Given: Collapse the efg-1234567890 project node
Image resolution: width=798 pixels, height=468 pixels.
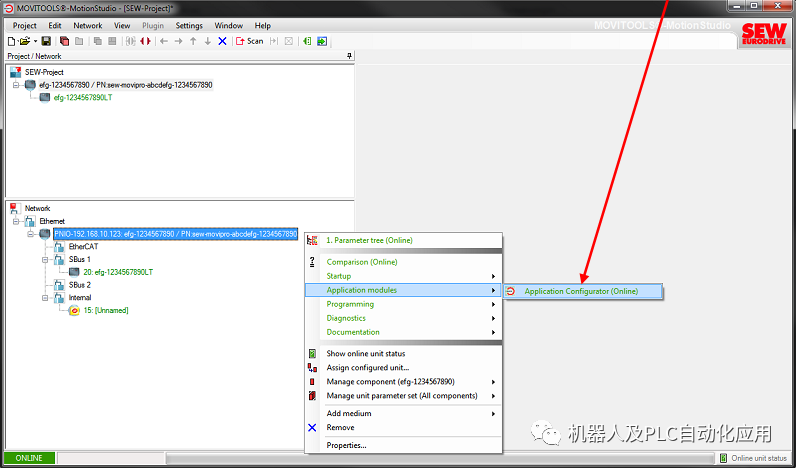Looking at the screenshot, I should [x=16, y=85].
